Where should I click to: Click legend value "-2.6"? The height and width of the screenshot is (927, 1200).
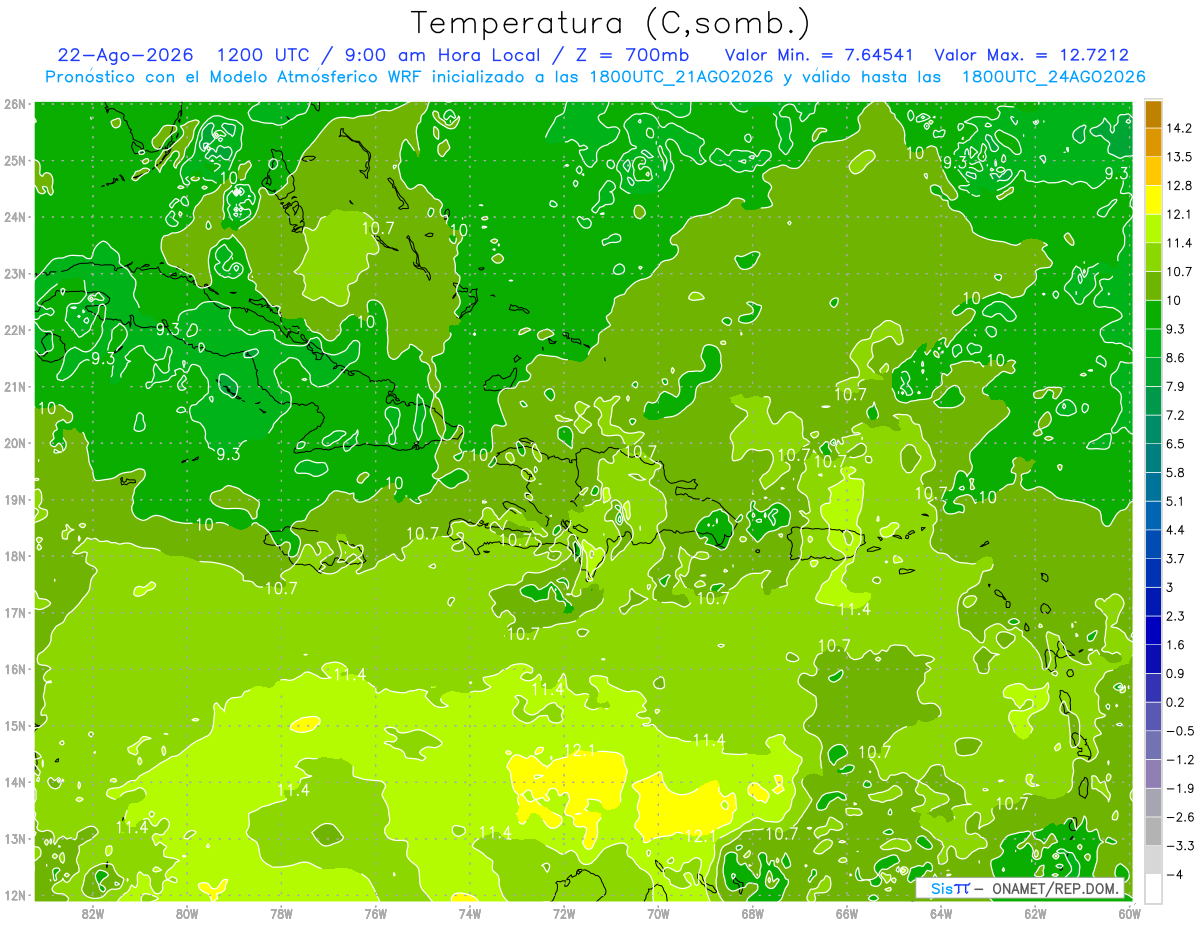click(1180, 817)
